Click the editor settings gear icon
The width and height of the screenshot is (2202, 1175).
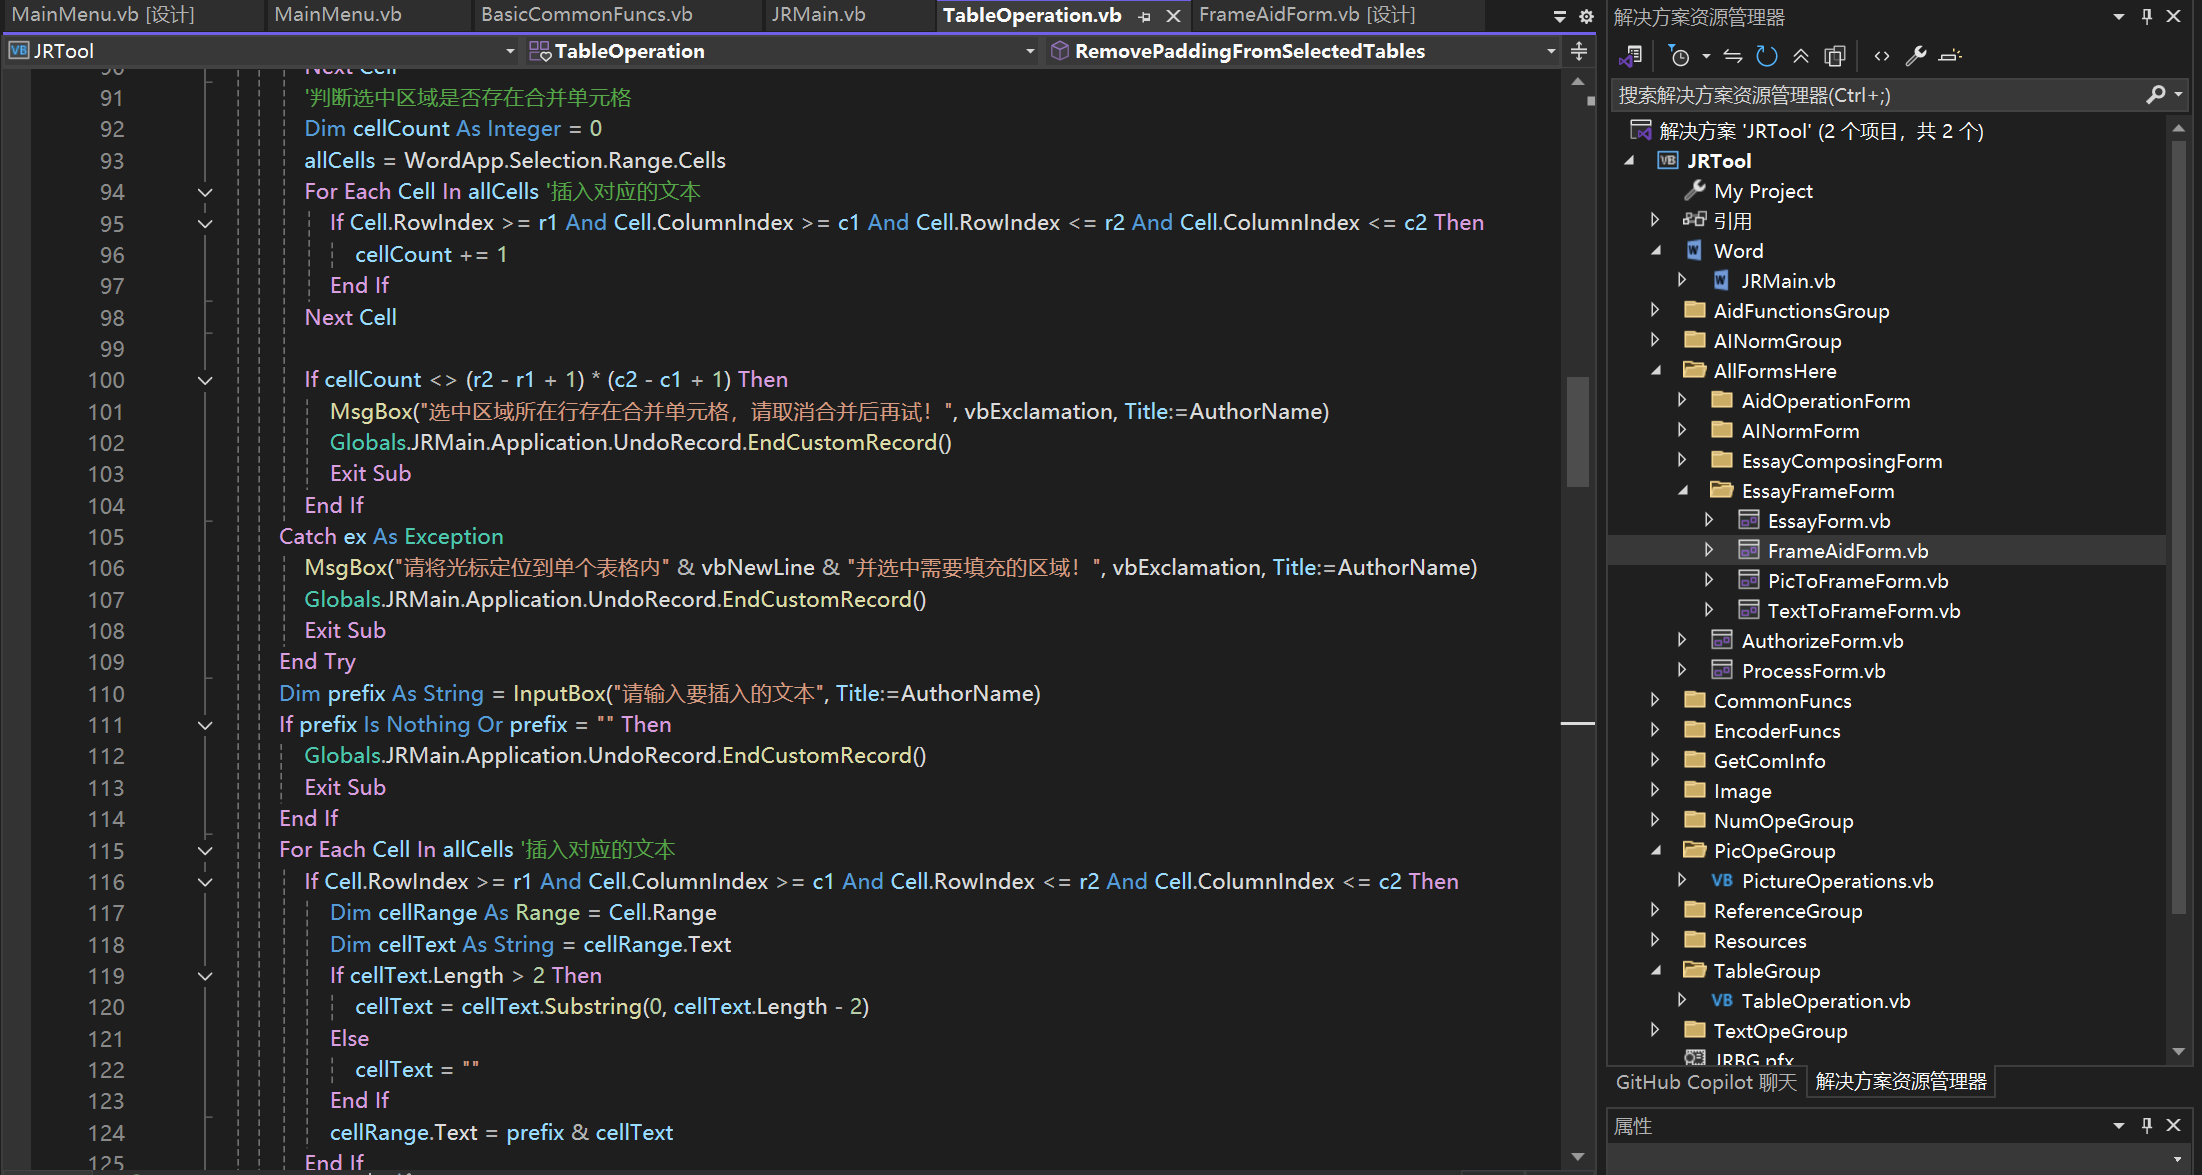coord(1586,16)
